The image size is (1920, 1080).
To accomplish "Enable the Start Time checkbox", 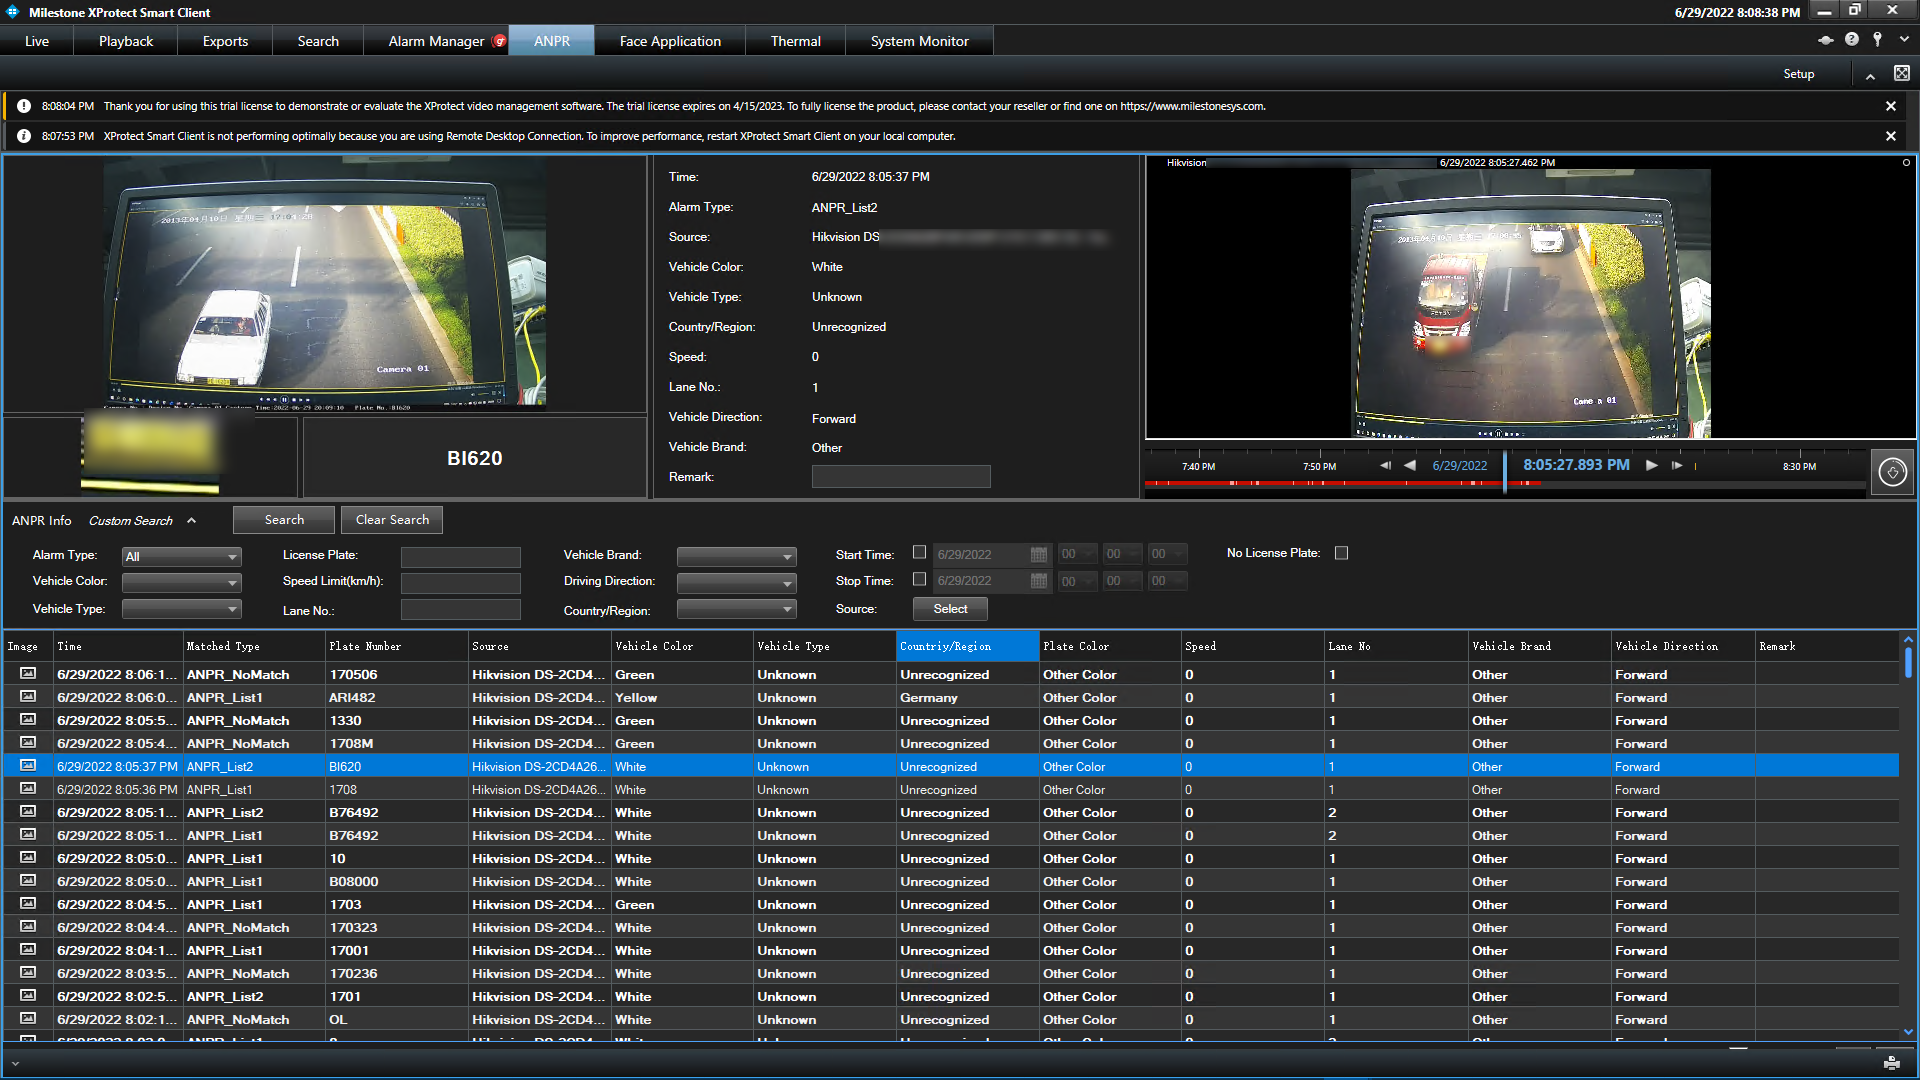I will pos(919,552).
